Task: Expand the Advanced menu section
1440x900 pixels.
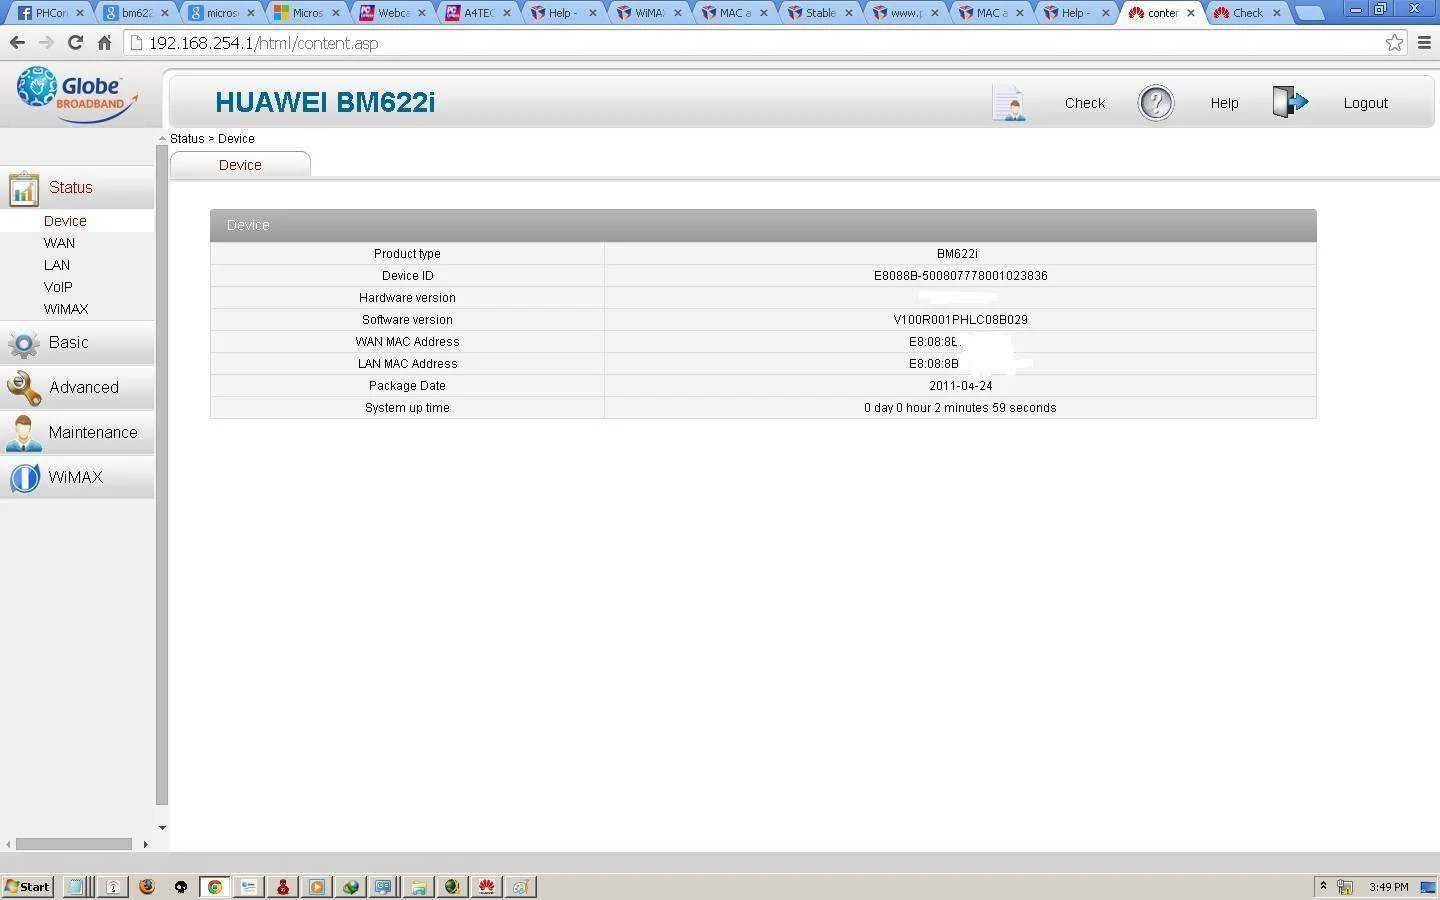Action: (77, 387)
